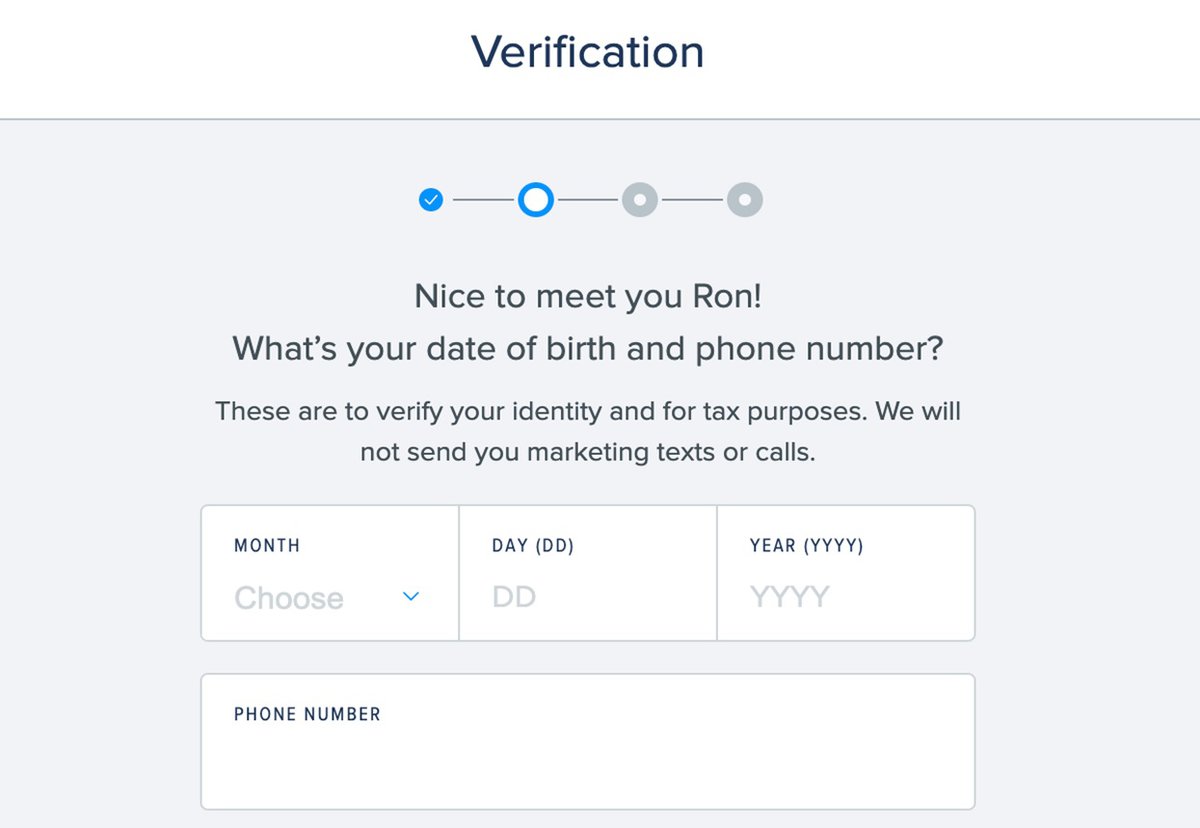Click the MONTH field label

click(267, 546)
